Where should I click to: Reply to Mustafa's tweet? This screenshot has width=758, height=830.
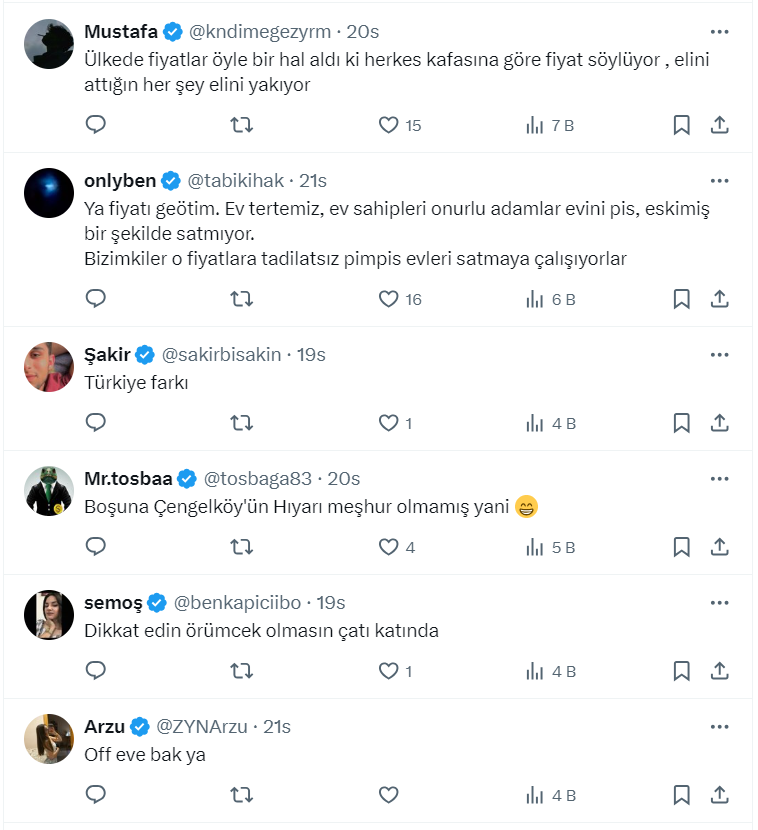coord(96,125)
